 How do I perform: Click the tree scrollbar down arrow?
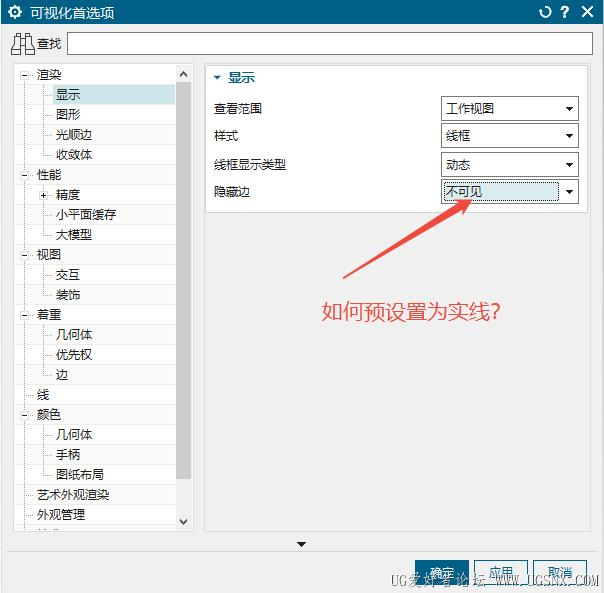[184, 522]
